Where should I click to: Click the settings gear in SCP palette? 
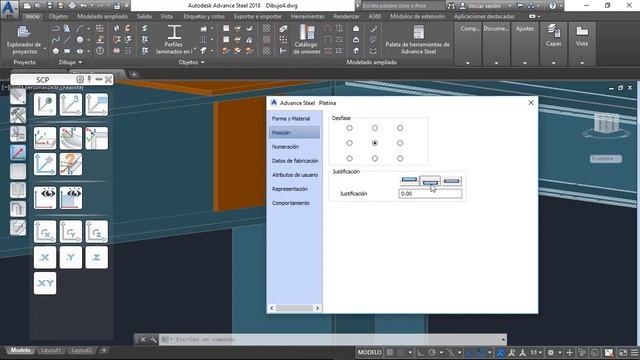pos(80,80)
